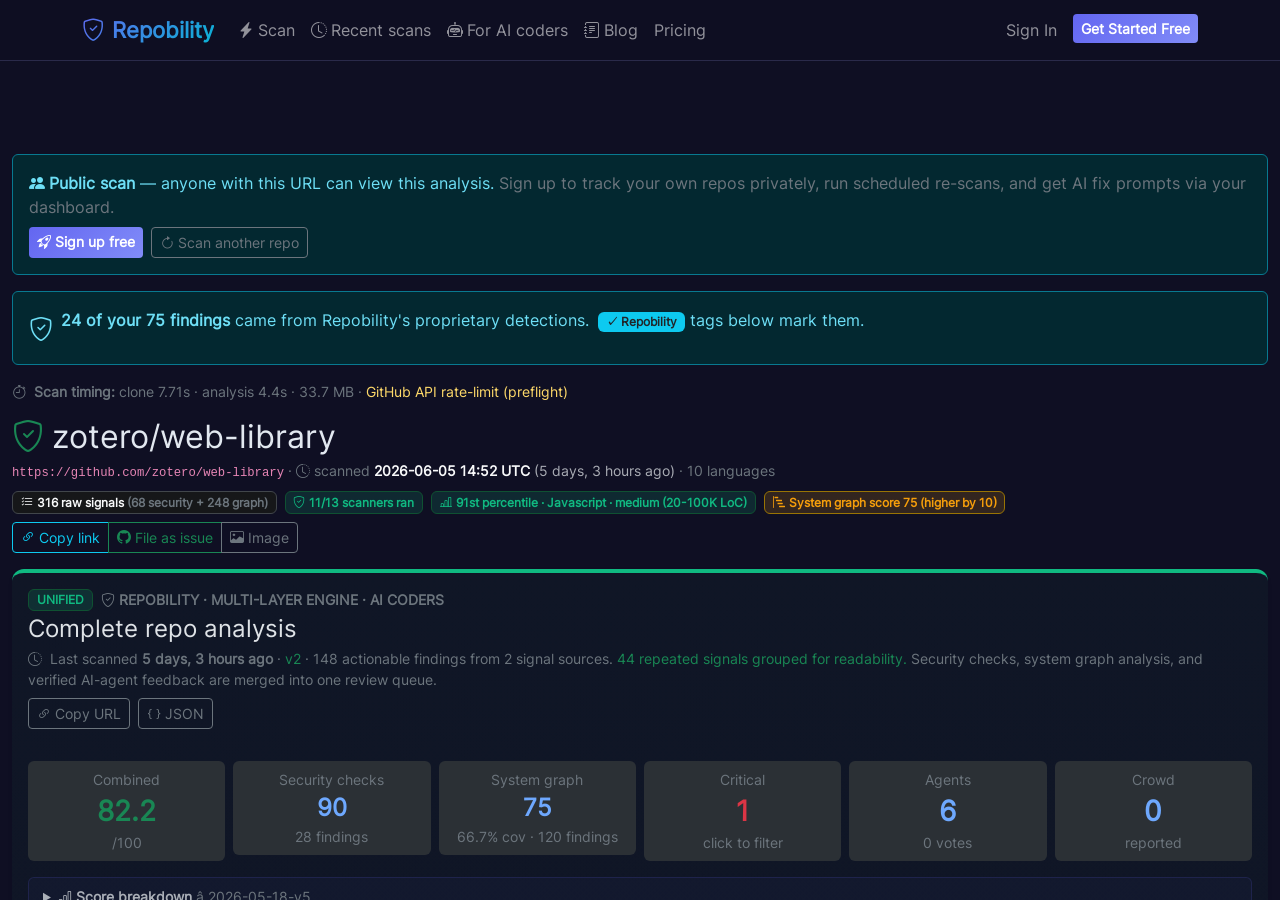Viewport: 1280px width, 900px height.
Task: Click the Repobility shield logo
Action: pos(93,30)
